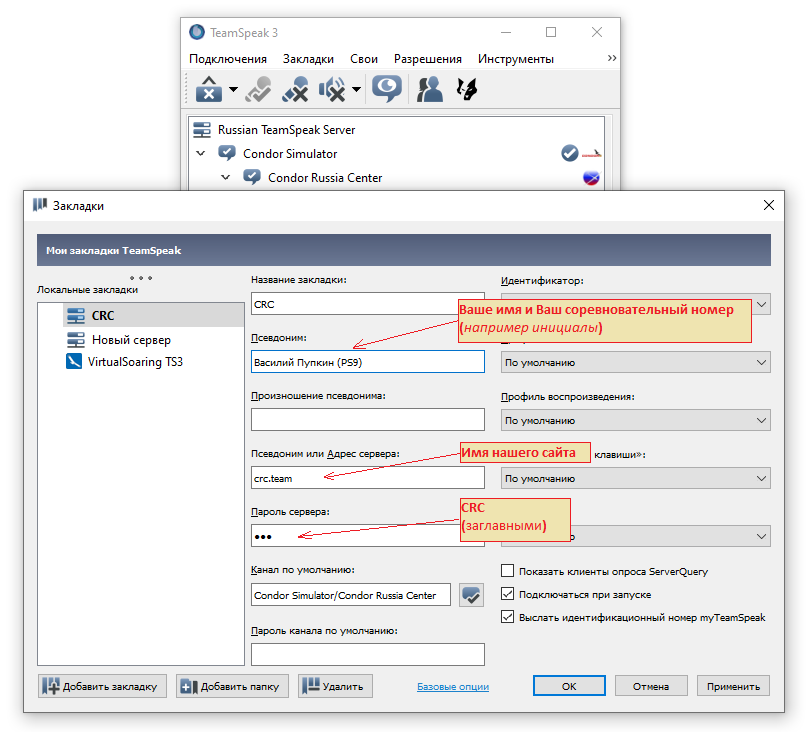Toggle Выслать идентификационный номер myTeamSpeak checkbox
812x732 pixels.
pos(507,618)
